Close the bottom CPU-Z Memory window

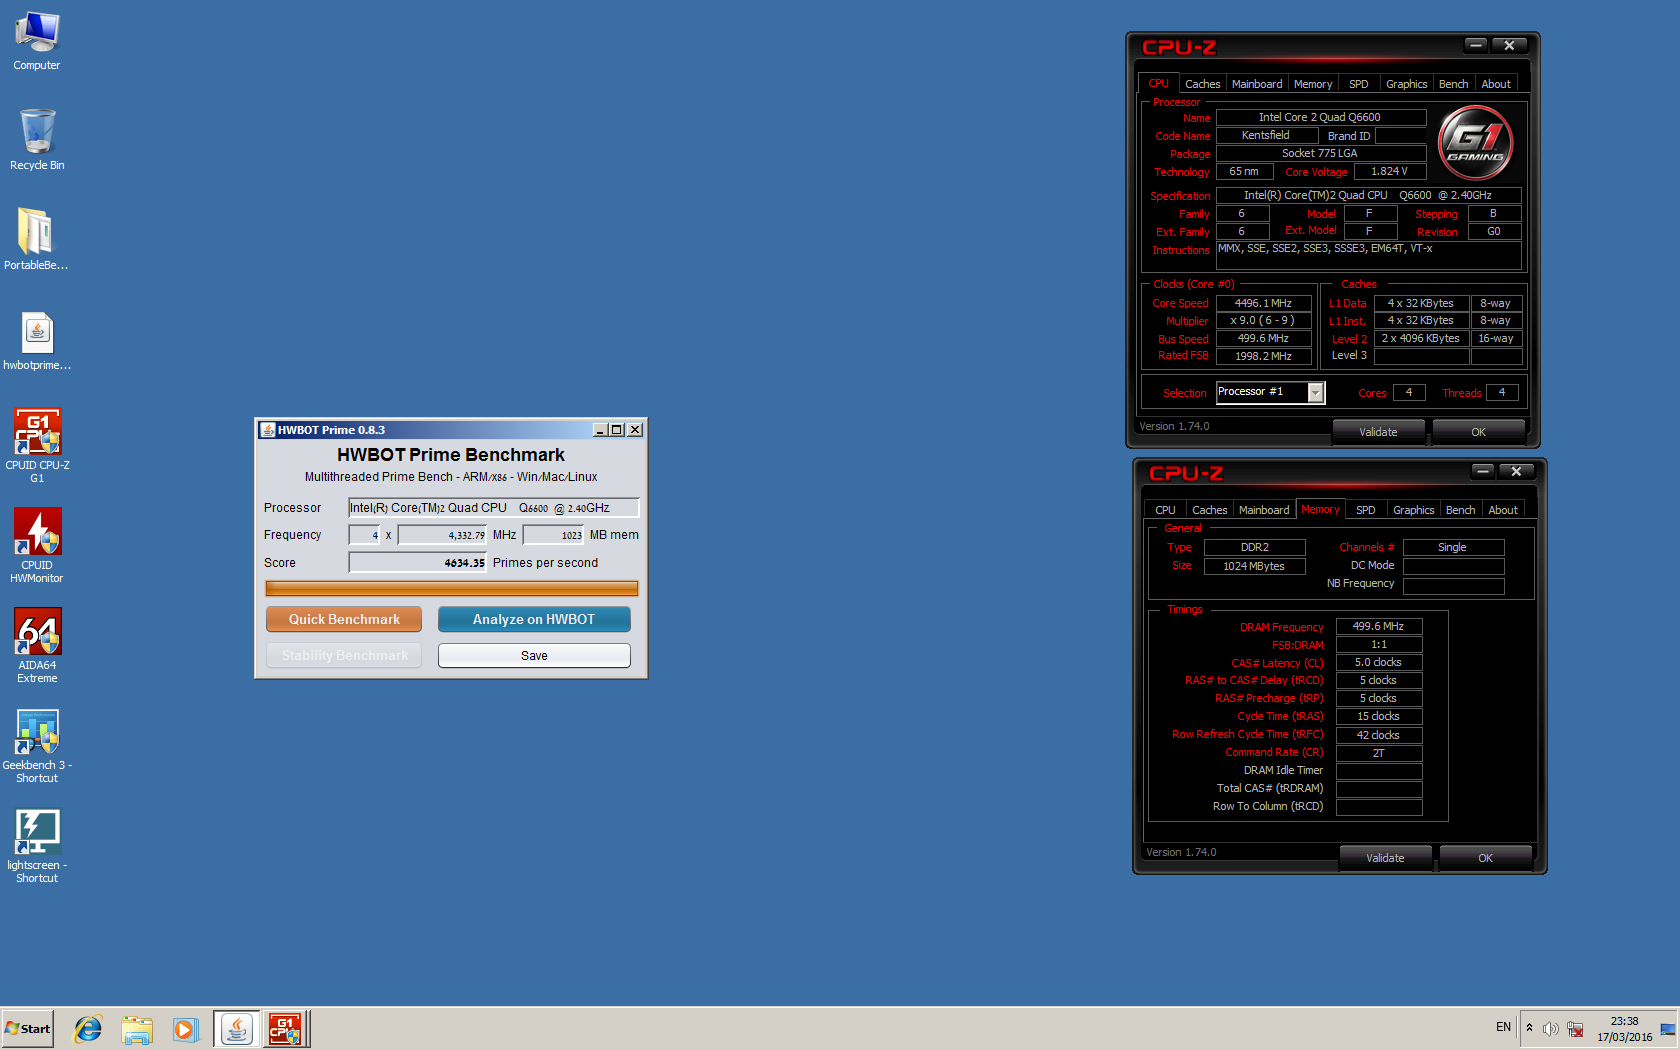pyautogui.click(x=1517, y=471)
